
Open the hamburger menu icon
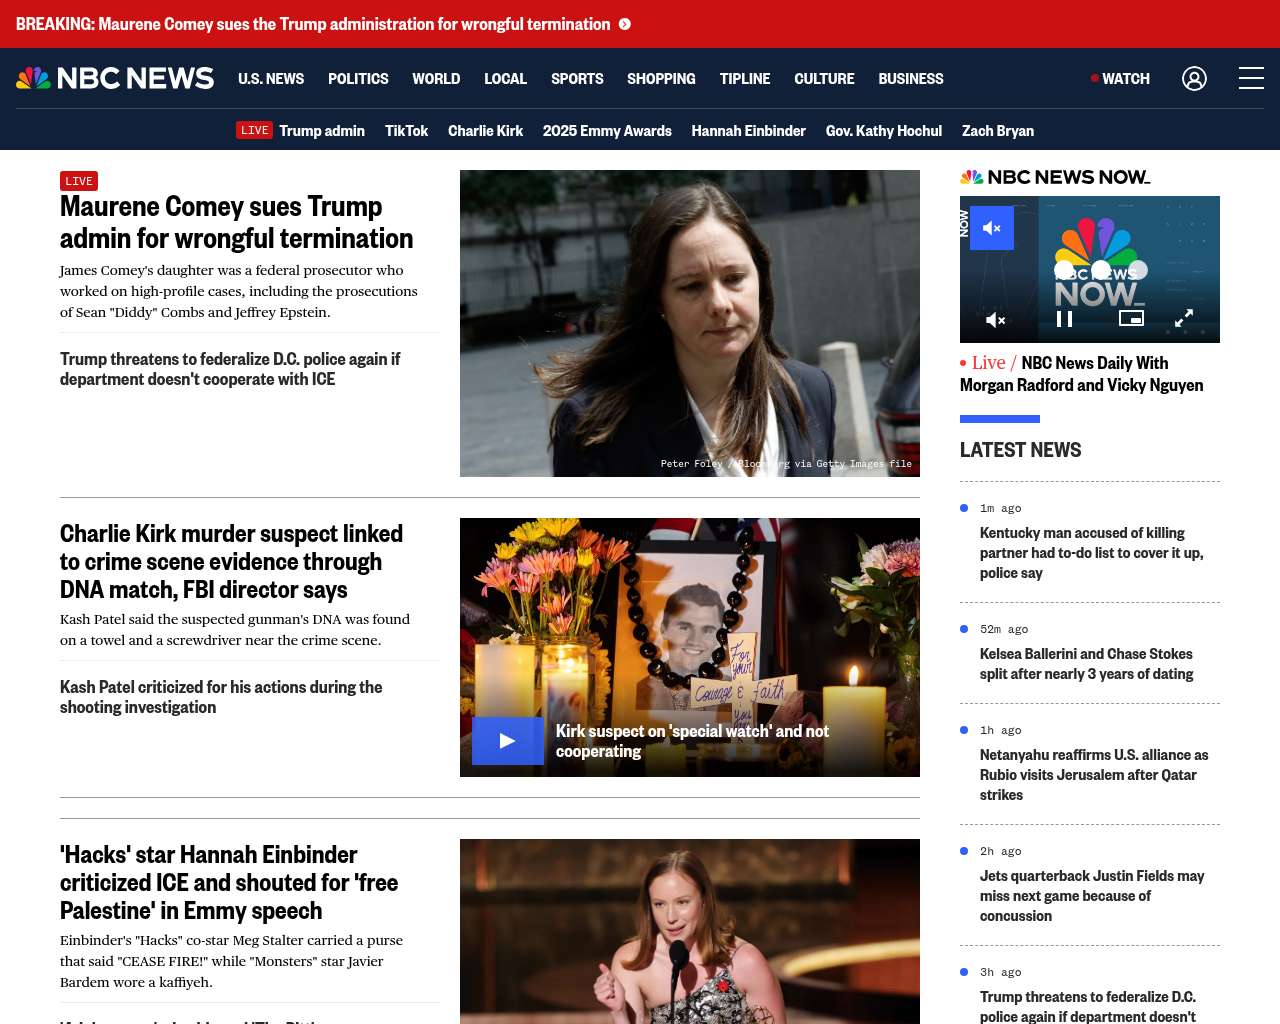pos(1251,78)
